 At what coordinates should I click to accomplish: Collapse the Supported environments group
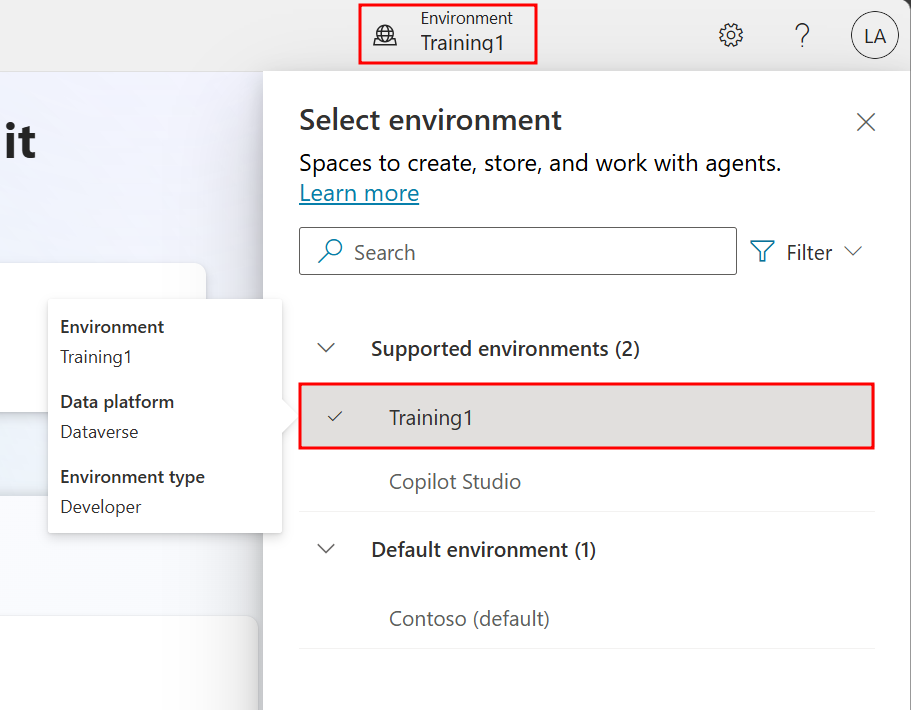tap(326, 348)
